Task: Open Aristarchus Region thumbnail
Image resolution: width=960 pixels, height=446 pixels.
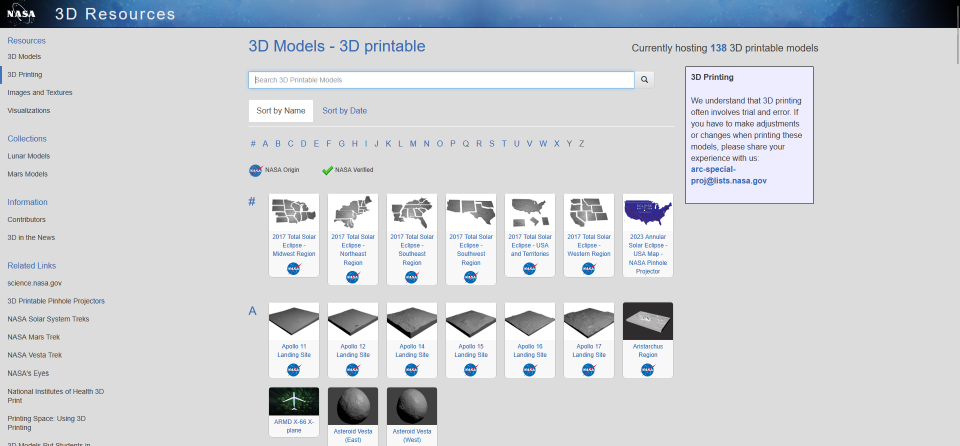Action: tap(648, 321)
